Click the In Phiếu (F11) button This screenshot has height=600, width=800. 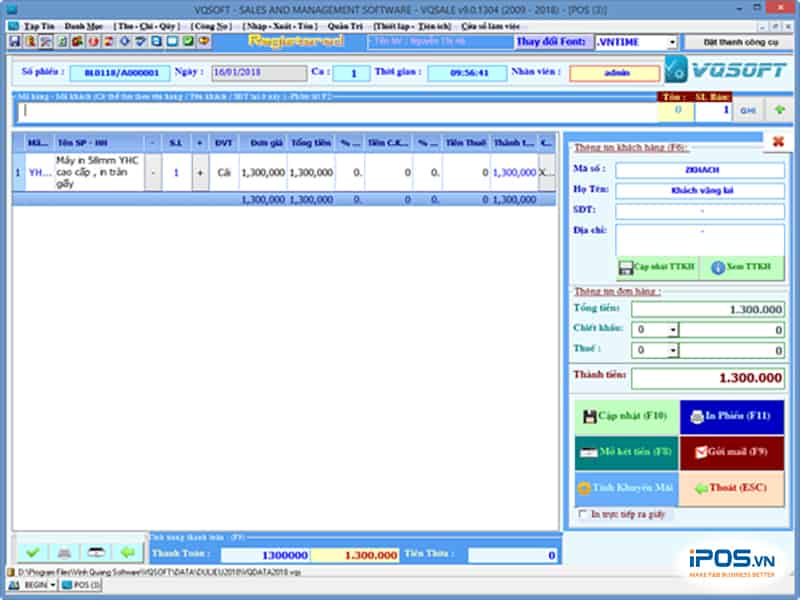click(x=732, y=416)
